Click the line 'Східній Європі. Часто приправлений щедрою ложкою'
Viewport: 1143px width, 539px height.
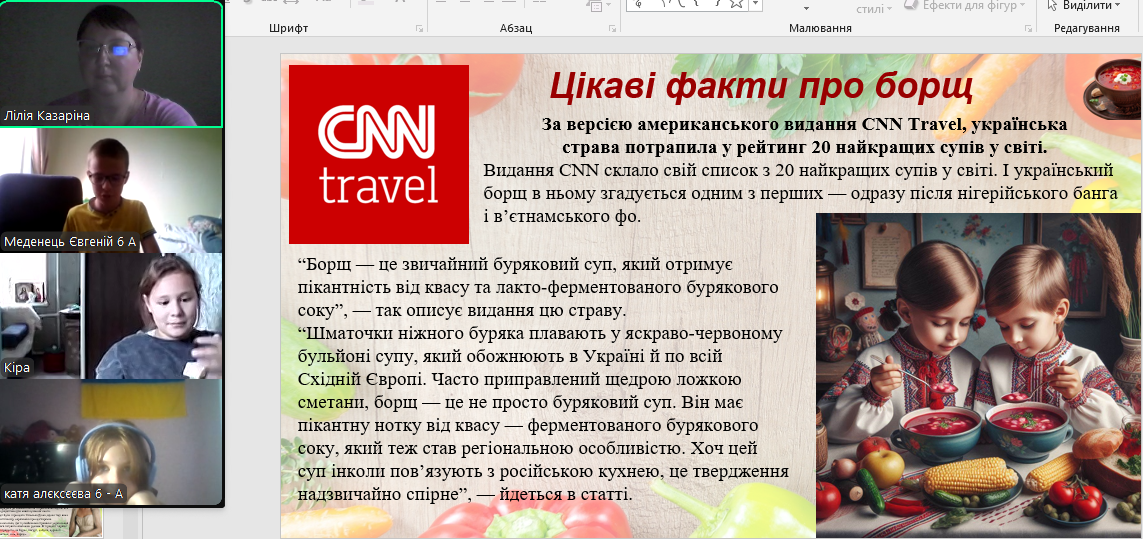[520, 380]
